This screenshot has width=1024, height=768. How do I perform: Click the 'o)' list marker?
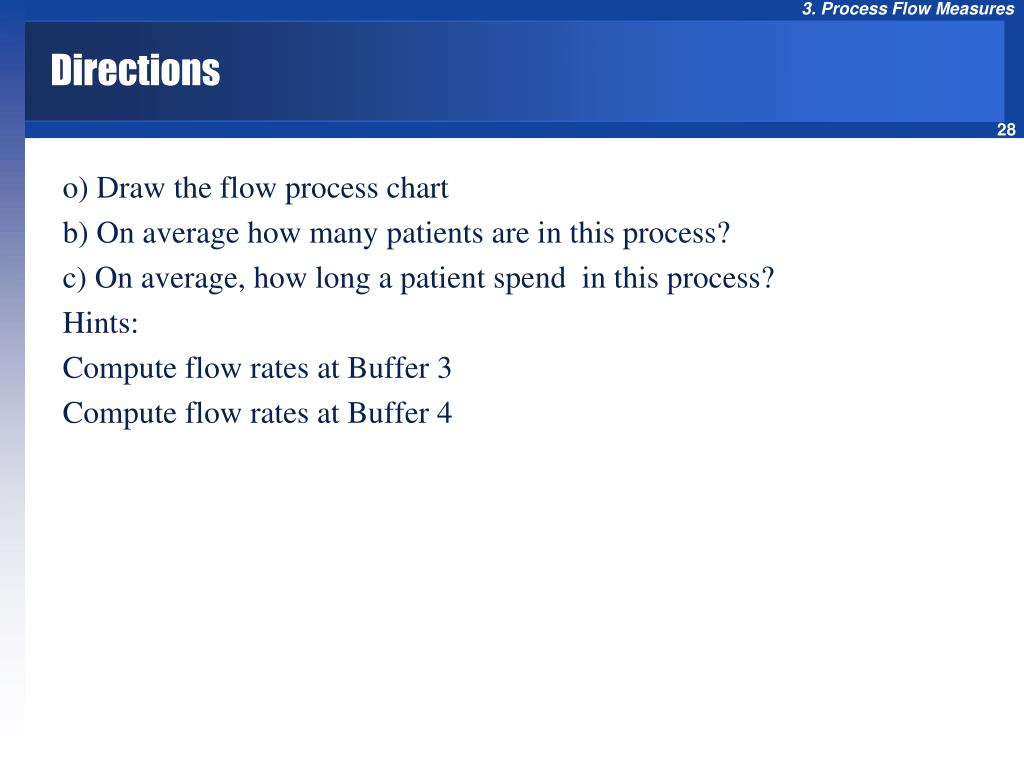point(75,189)
